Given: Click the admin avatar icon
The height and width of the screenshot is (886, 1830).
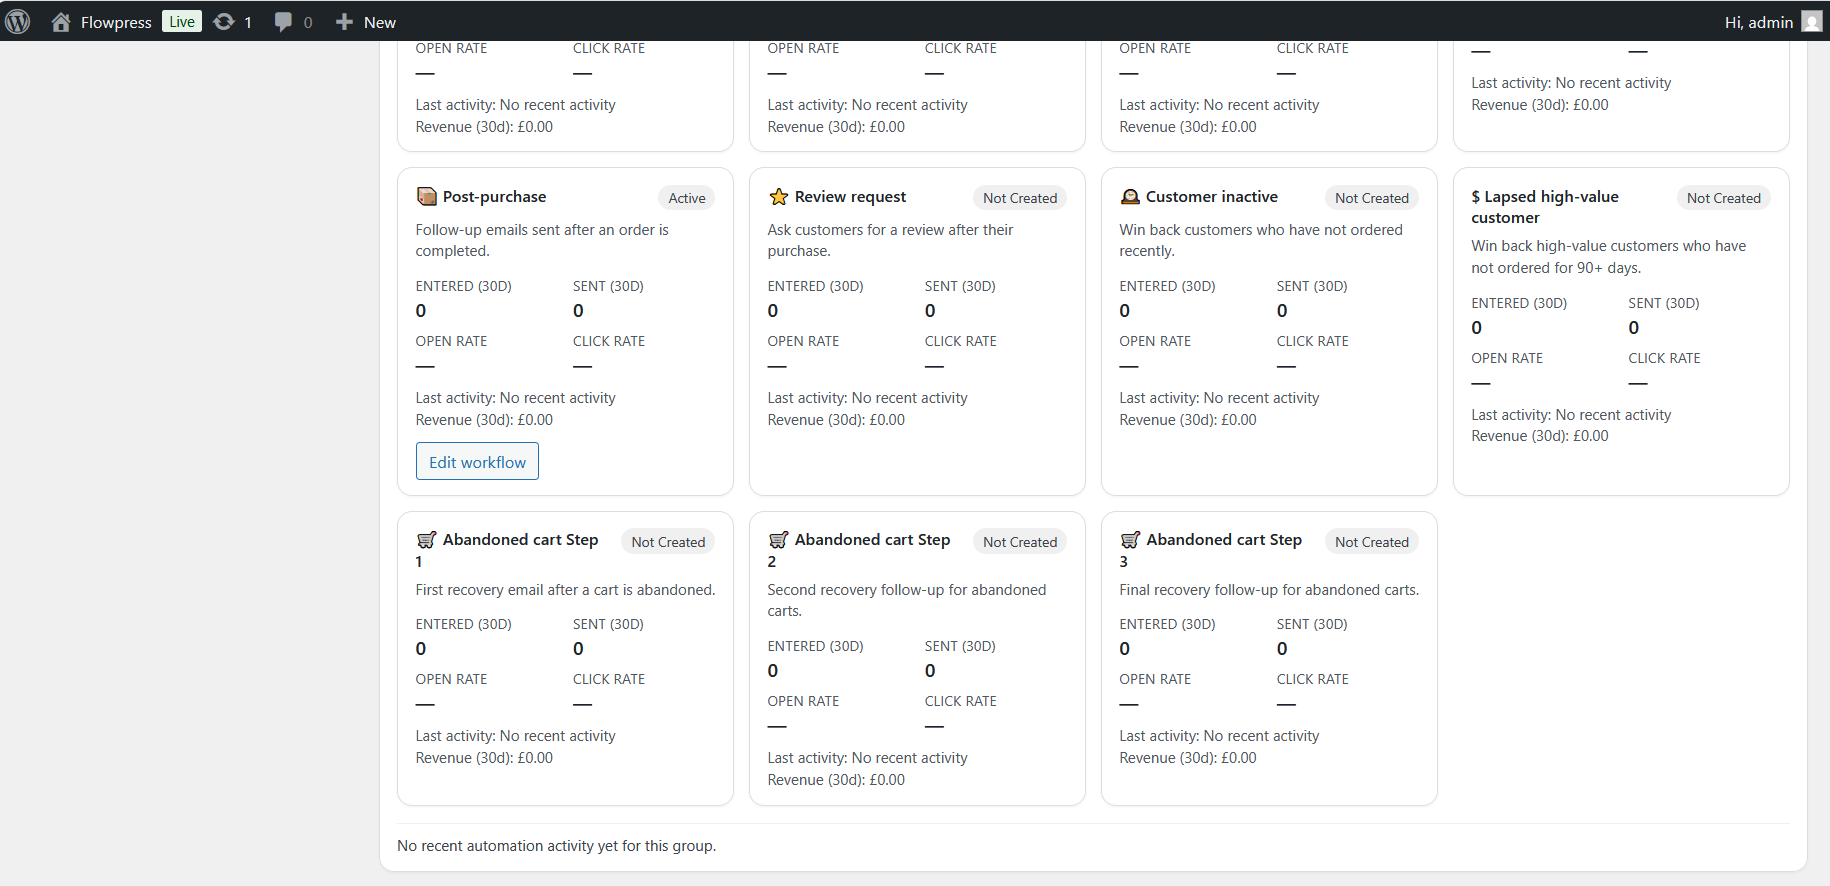Looking at the screenshot, I should [1812, 21].
